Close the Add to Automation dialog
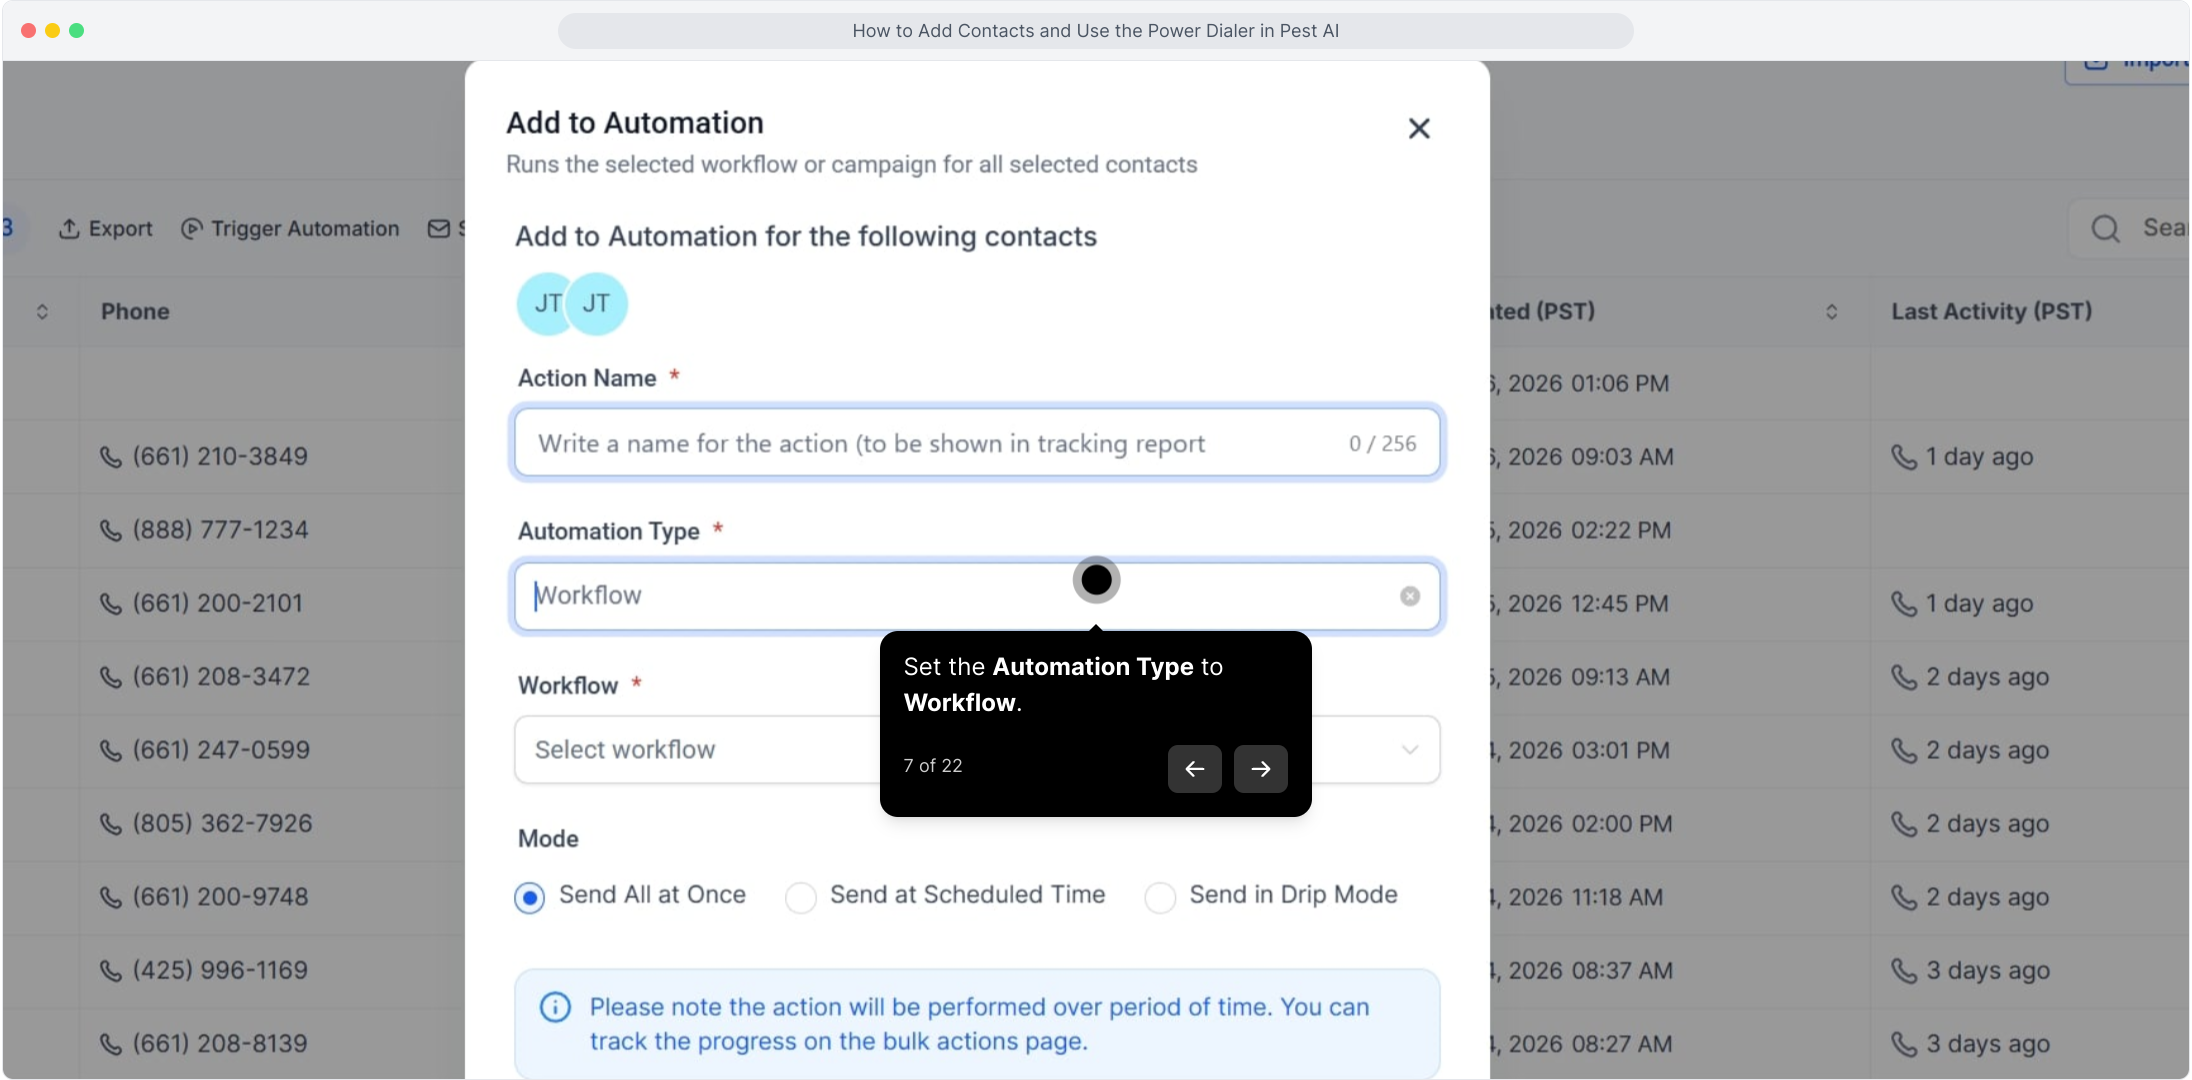This screenshot has height=1080, width=2192. [1418, 129]
